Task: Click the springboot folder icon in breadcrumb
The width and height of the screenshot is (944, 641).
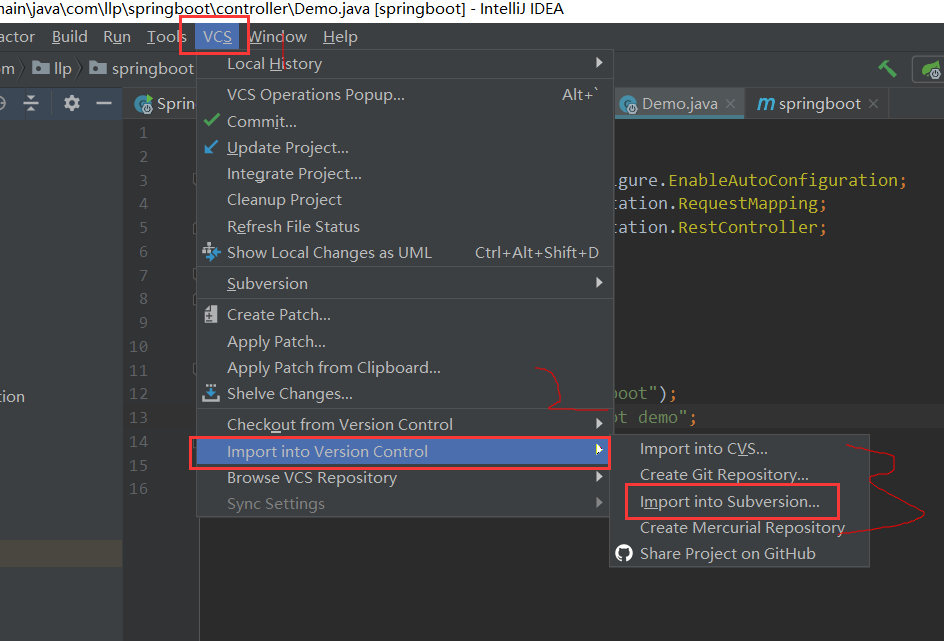Action: point(98,67)
